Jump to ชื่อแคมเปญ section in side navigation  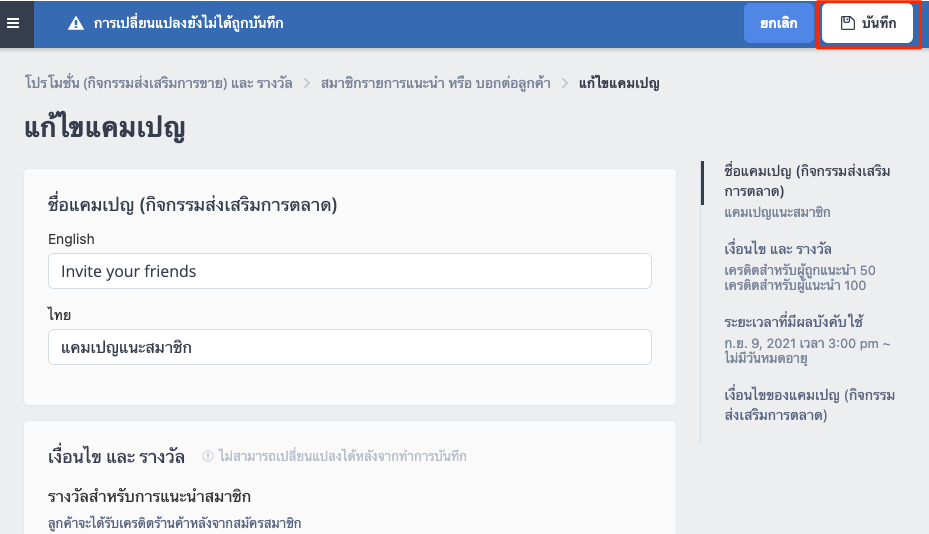pos(807,181)
